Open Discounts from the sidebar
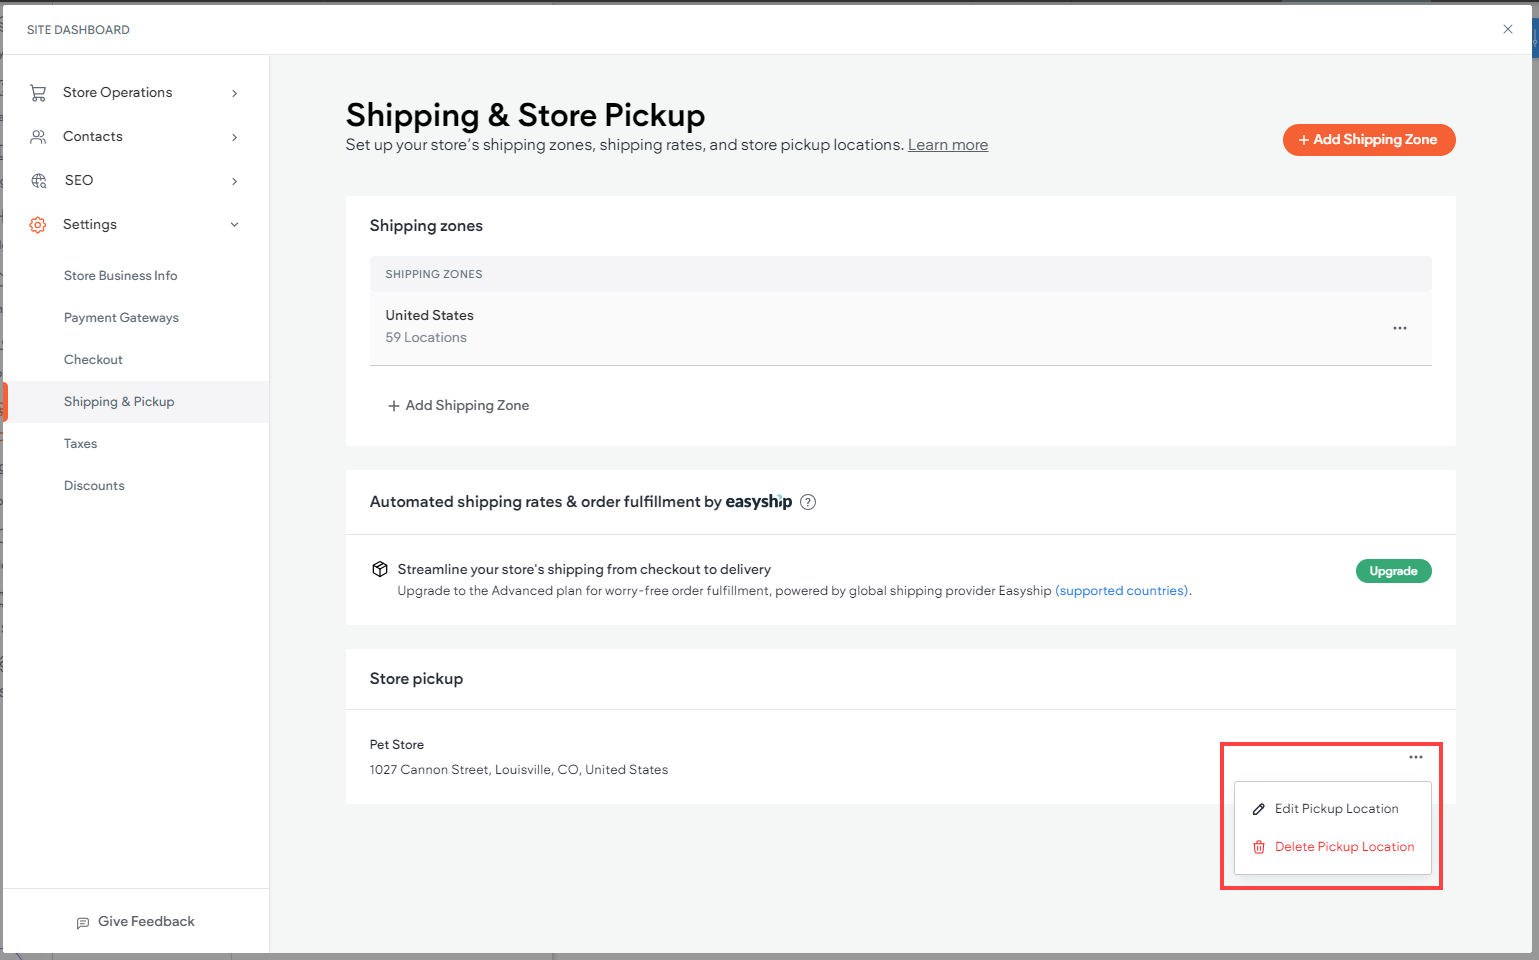1539x960 pixels. pos(94,485)
